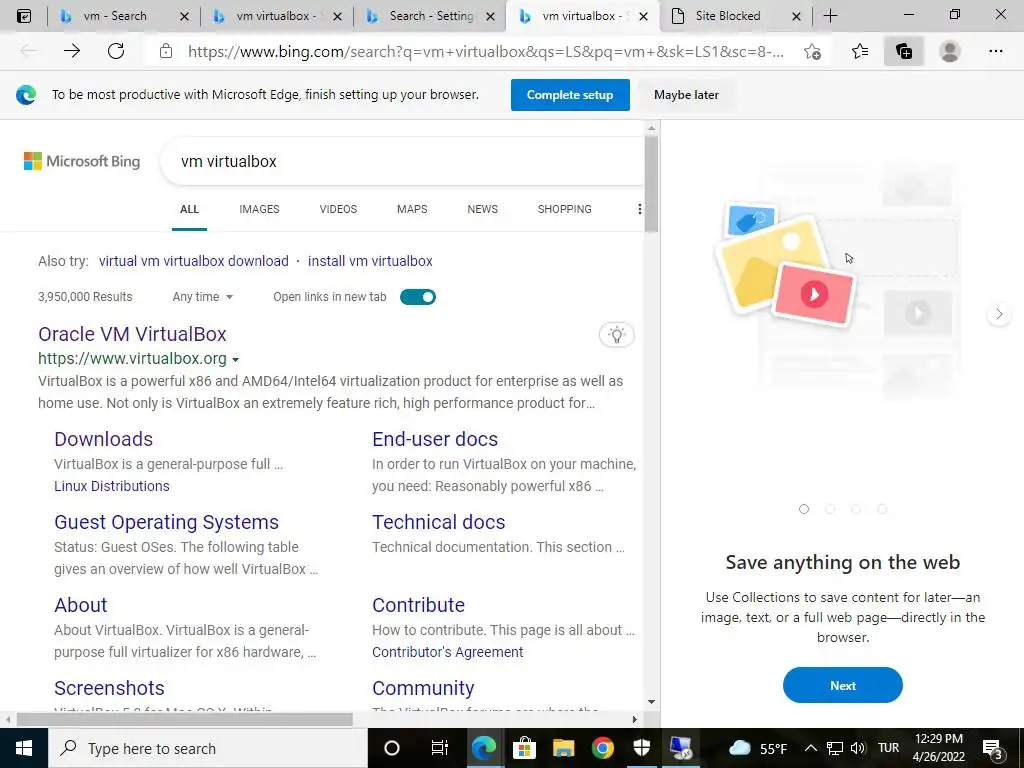Open the tab actions menu icon
The height and width of the screenshot is (768, 1024).
pos(24,16)
